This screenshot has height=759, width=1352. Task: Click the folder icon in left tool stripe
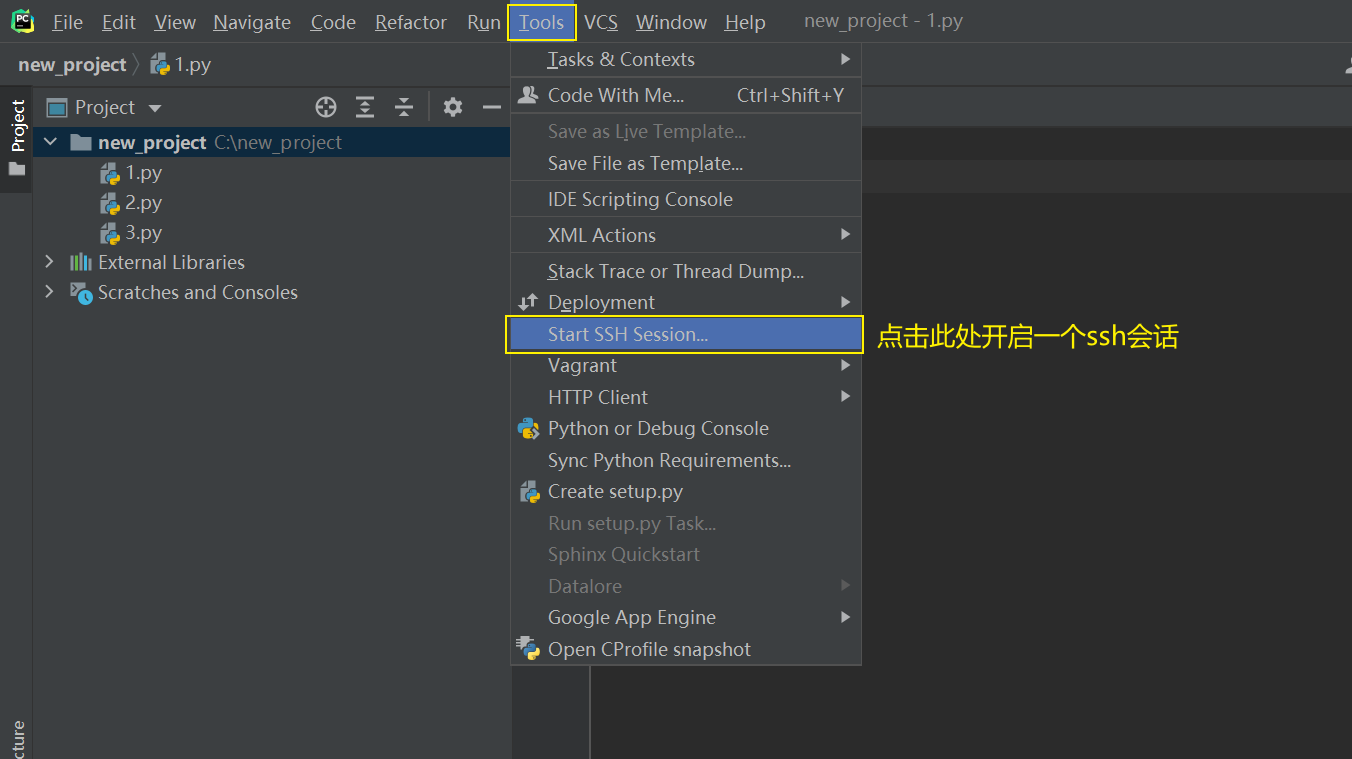17,169
